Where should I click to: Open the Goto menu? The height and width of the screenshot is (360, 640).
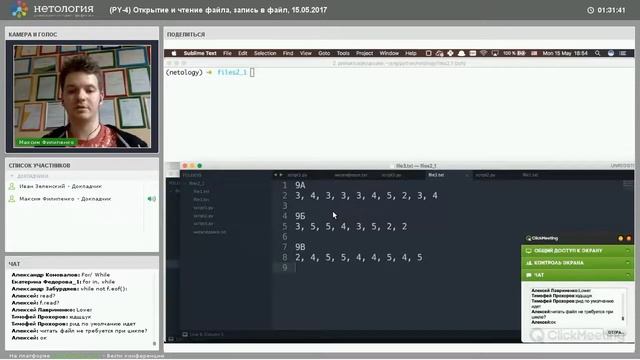point(324,53)
